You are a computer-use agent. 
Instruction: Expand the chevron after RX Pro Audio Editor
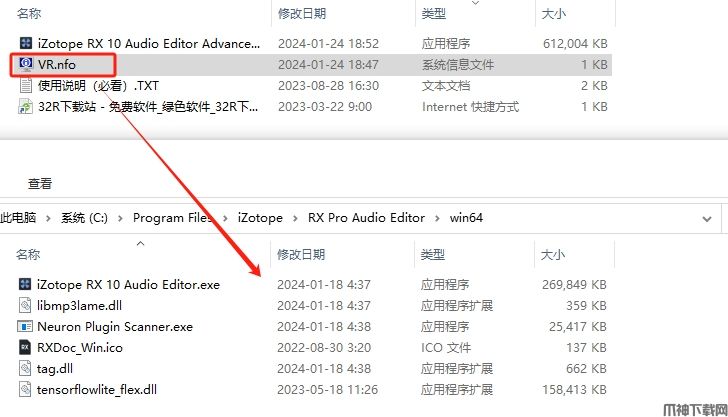437,218
